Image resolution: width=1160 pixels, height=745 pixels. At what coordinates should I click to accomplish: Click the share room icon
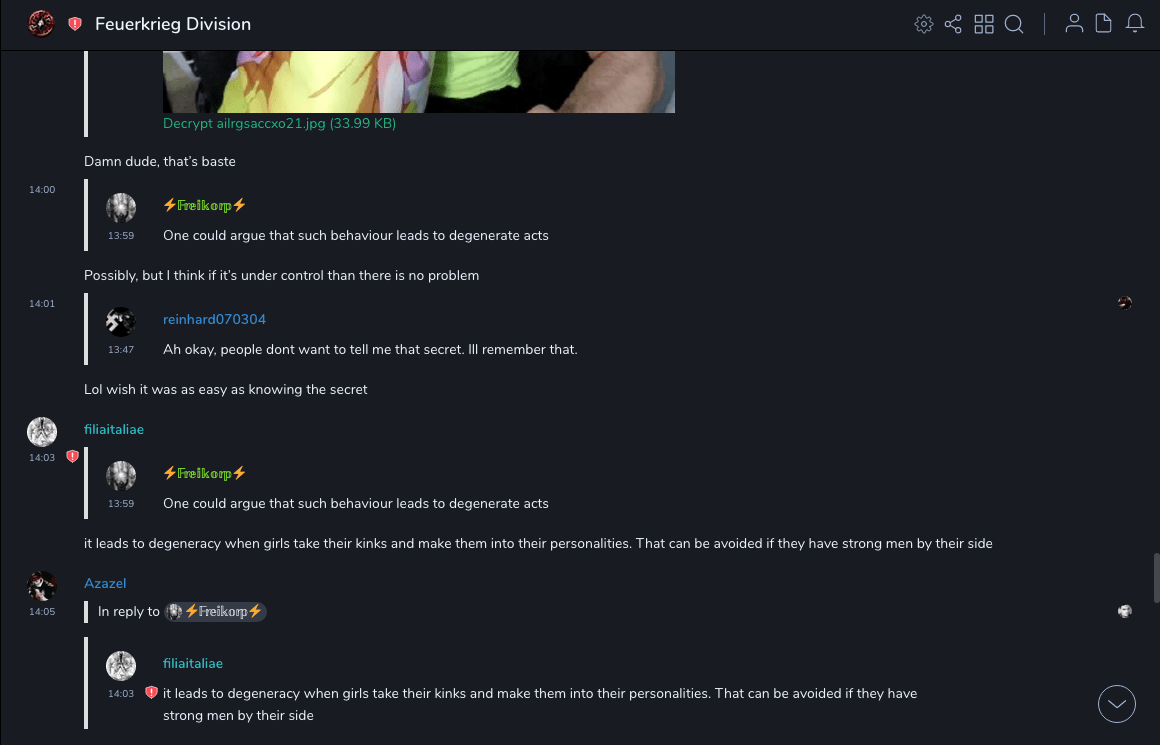pyautogui.click(x=953, y=24)
